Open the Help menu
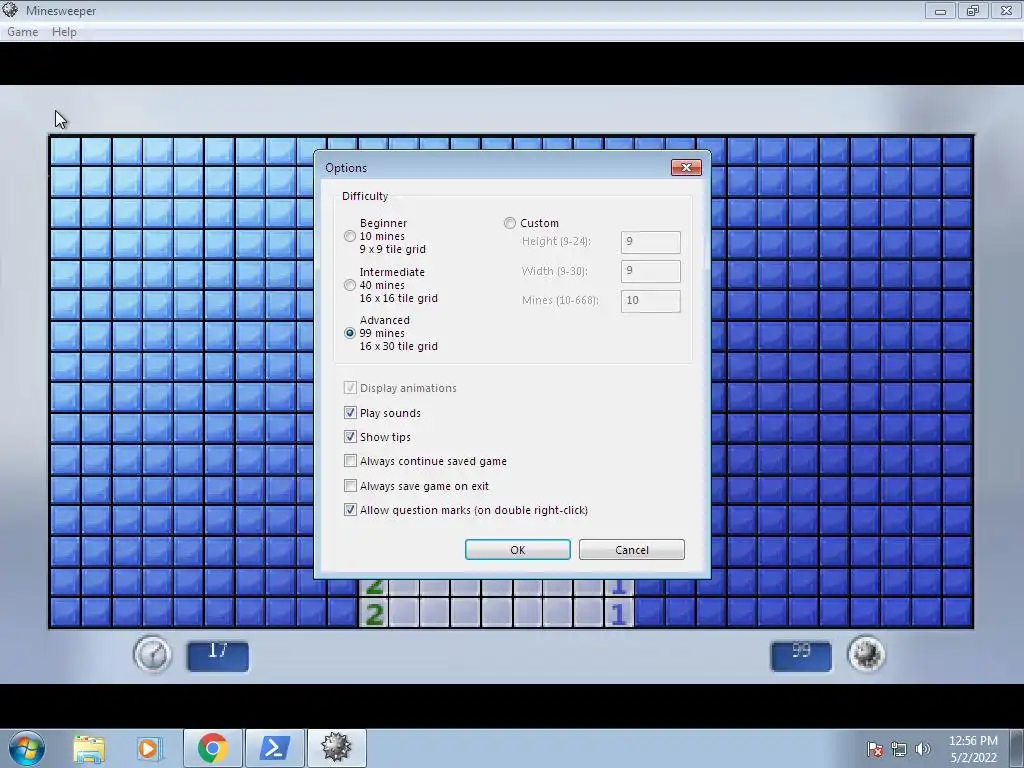The image size is (1024, 768). (x=64, y=32)
